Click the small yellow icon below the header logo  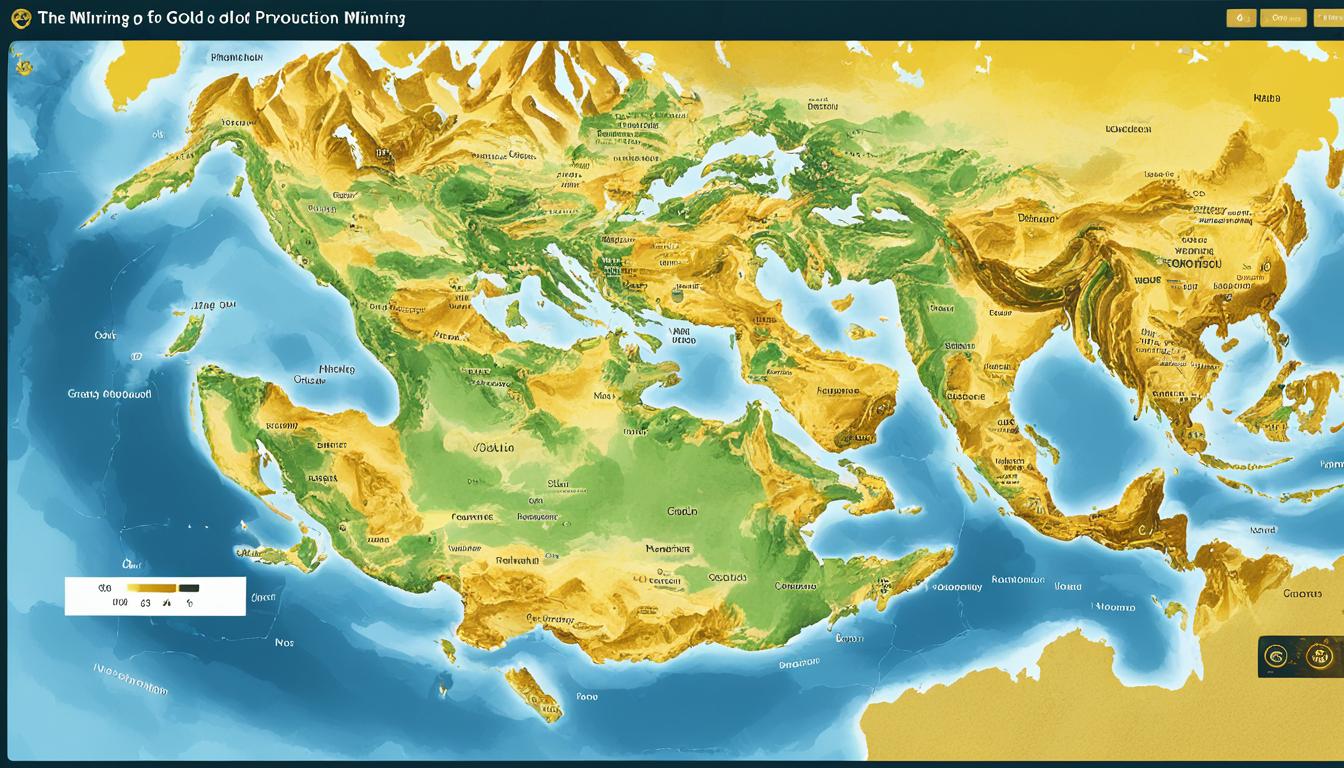pyautogui.click(x=25, y=66)
